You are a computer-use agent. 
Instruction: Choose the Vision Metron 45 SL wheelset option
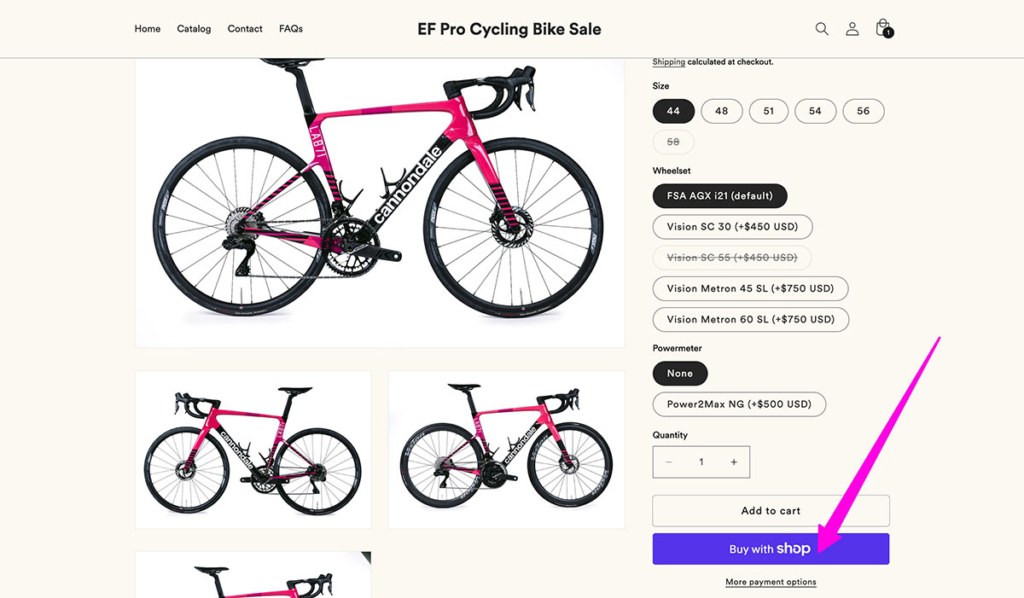pos(750,288)
